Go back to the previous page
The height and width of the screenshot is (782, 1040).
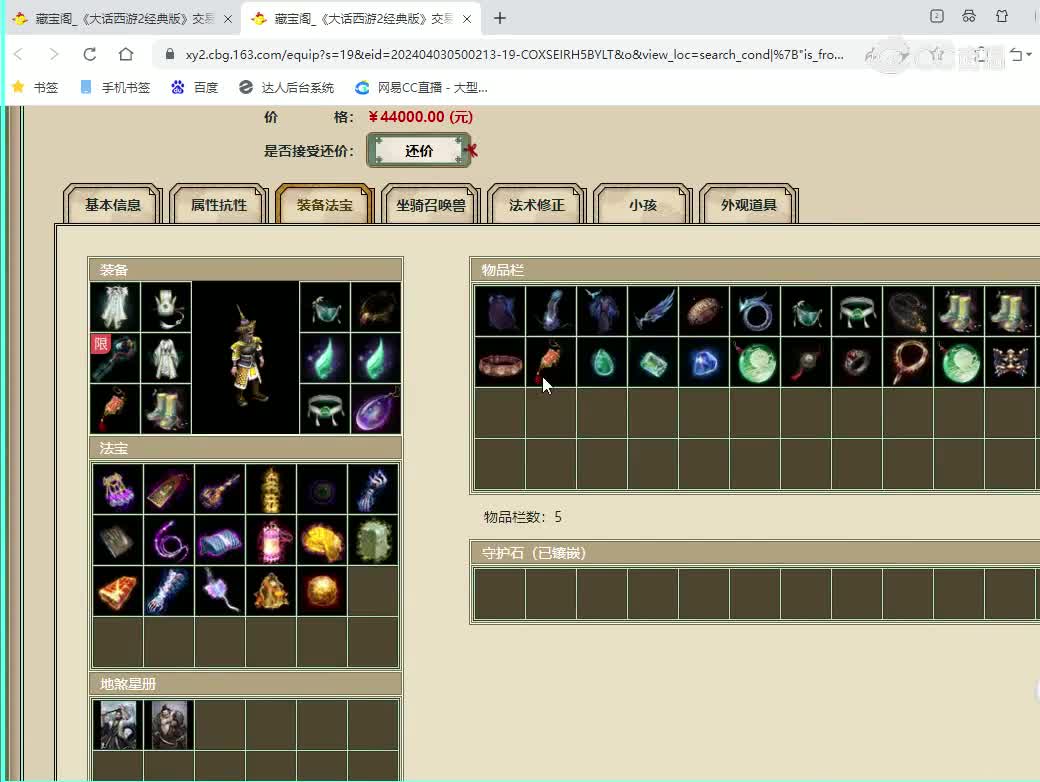19,54
